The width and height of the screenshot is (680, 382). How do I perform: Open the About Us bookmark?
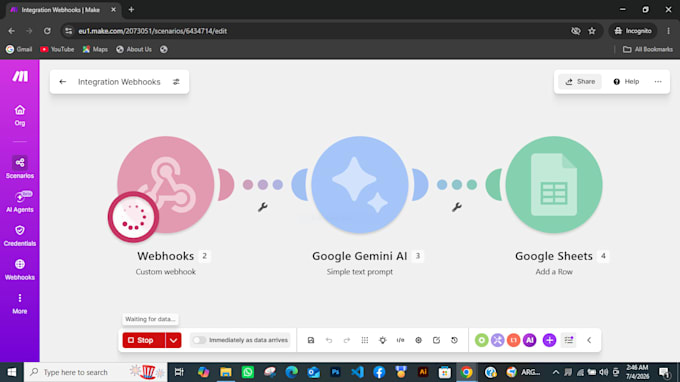pyautogui.click(x=134, y=49)
